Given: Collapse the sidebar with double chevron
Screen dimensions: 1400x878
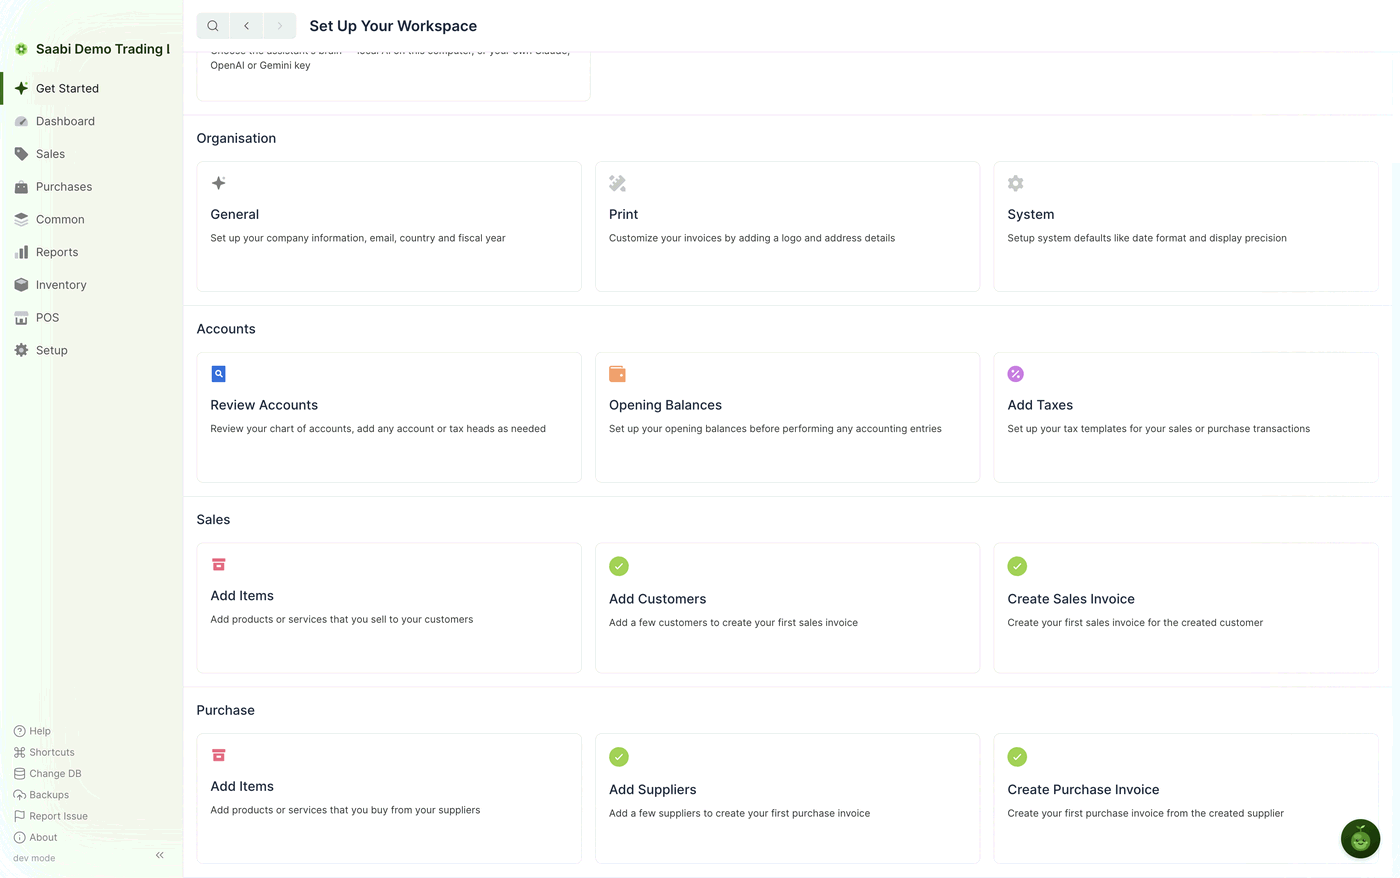Looking at the screenshot, I should coord(160,855).
